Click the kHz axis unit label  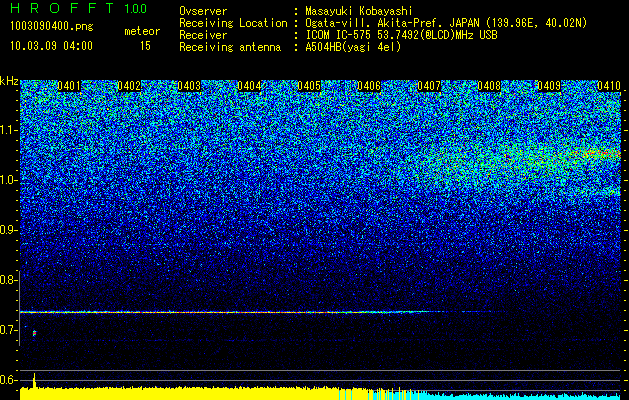(9, 81)
